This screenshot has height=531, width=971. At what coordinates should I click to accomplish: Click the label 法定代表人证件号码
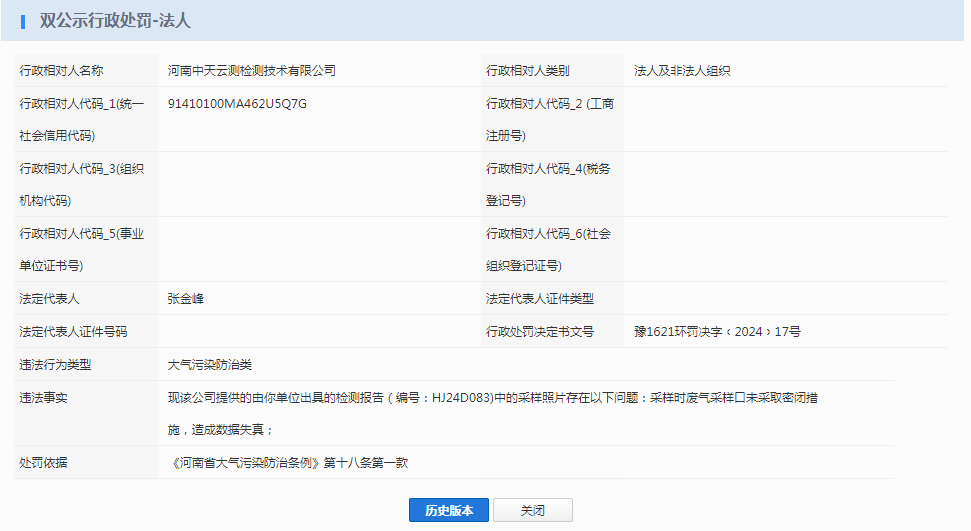[73, 331]
